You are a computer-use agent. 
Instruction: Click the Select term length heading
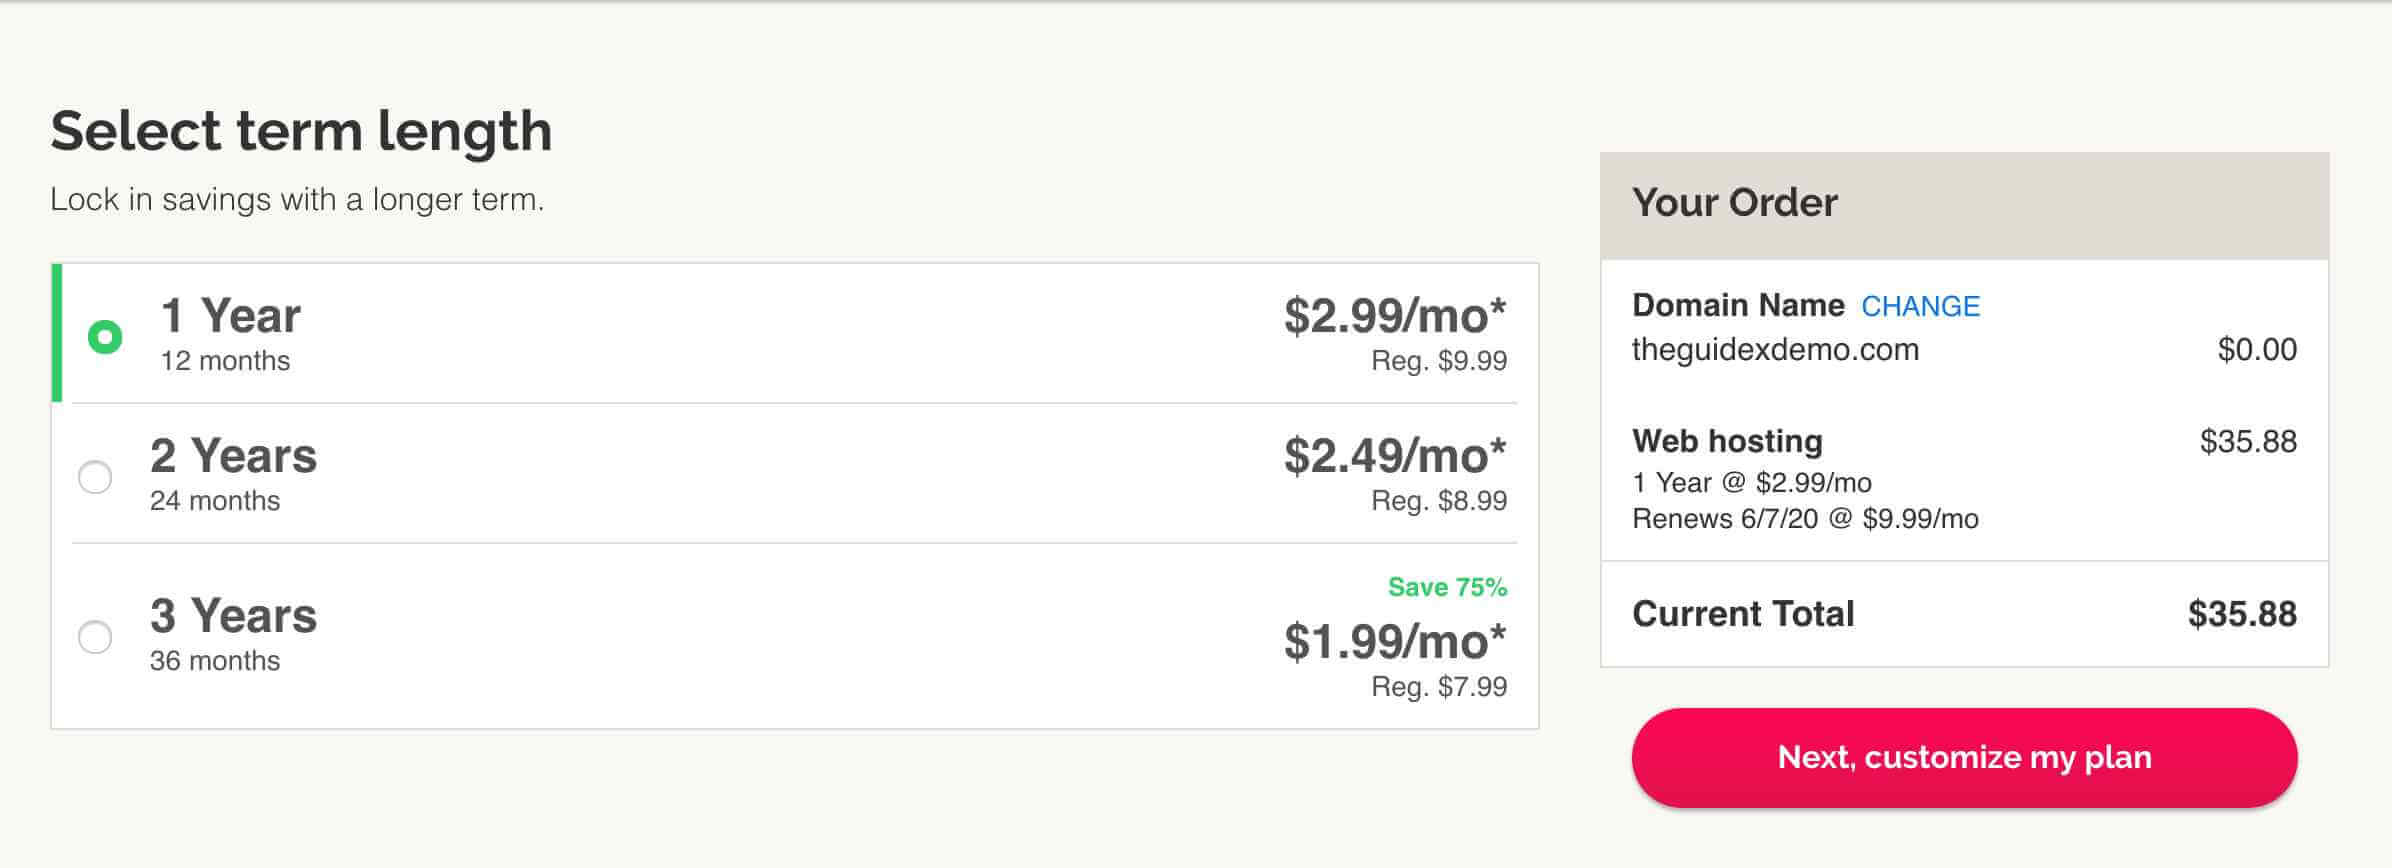point(301,131)
